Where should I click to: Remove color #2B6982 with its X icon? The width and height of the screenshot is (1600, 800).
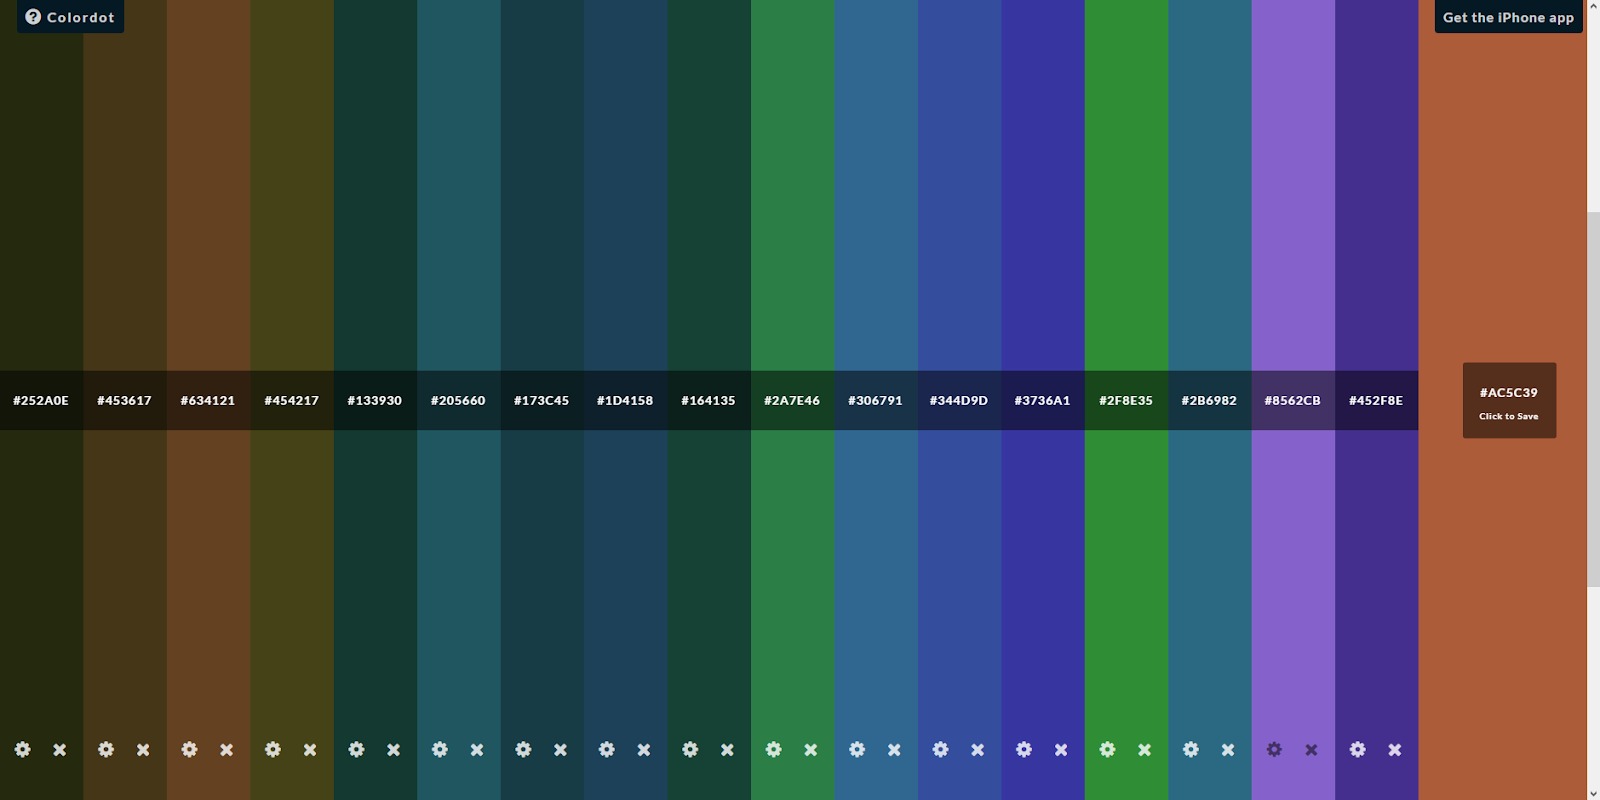point(1228,749)
